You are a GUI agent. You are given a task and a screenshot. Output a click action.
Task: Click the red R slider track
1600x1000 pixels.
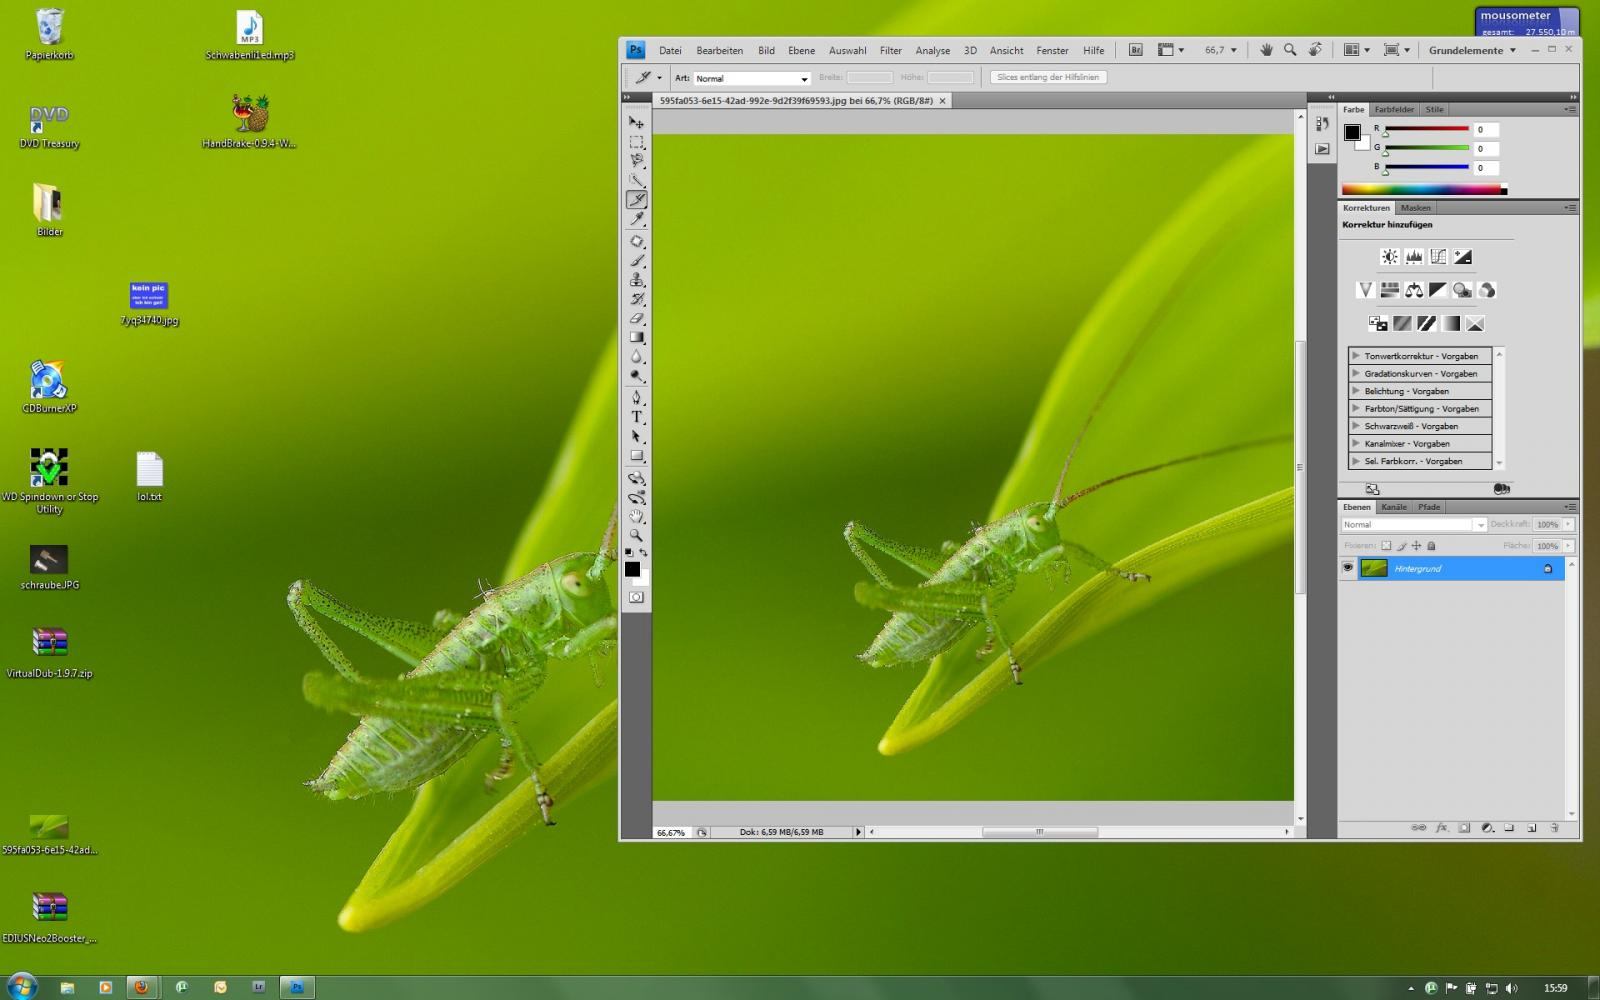[x=1426, y=129]
